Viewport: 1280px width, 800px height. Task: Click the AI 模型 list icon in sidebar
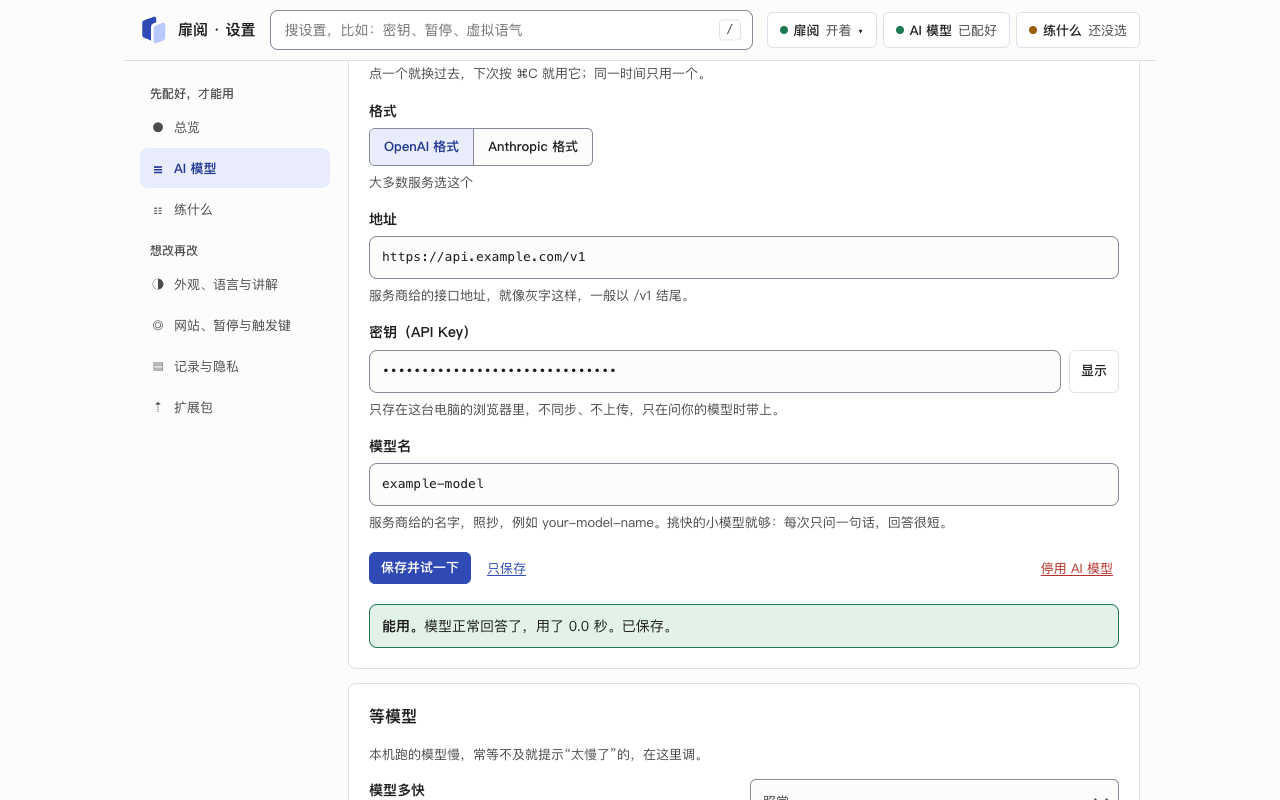pos(158,169)
